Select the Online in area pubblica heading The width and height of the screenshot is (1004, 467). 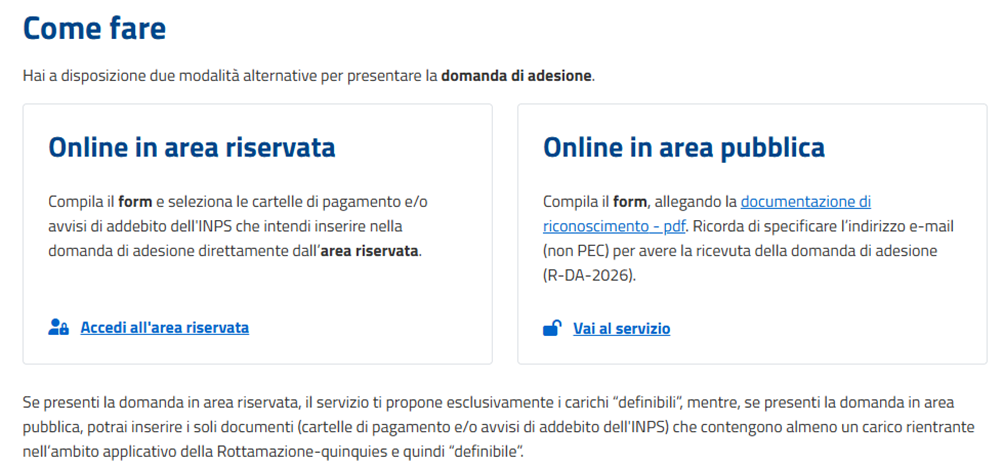683,148
